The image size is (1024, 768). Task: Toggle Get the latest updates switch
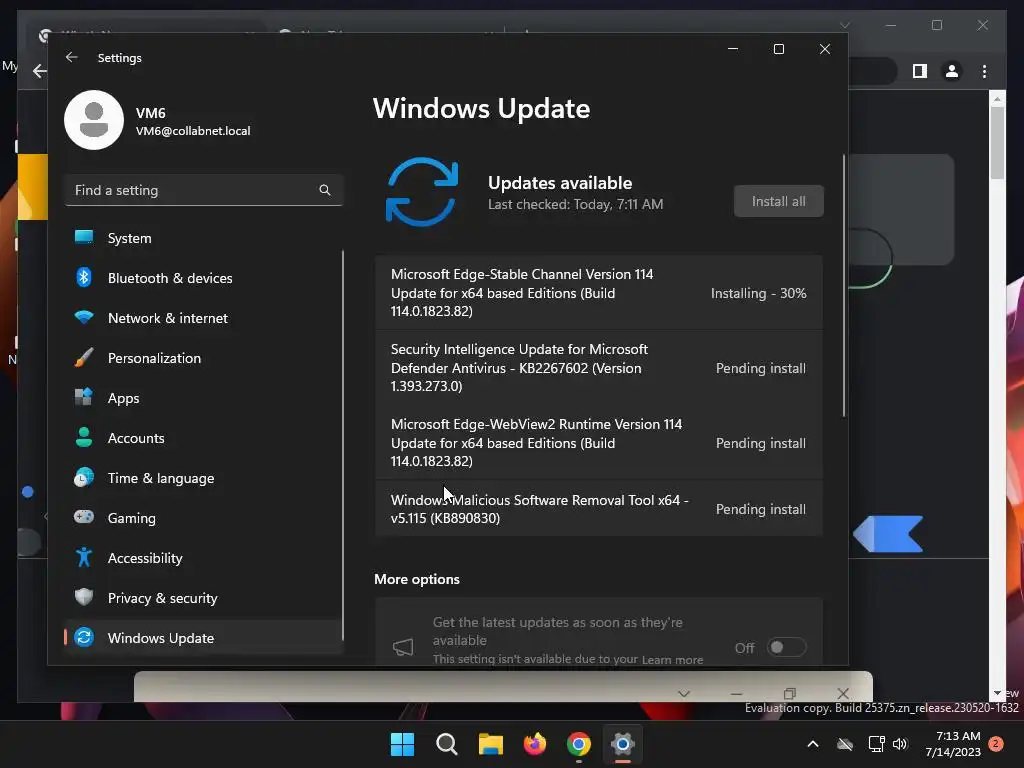click(x=786, y=647)
